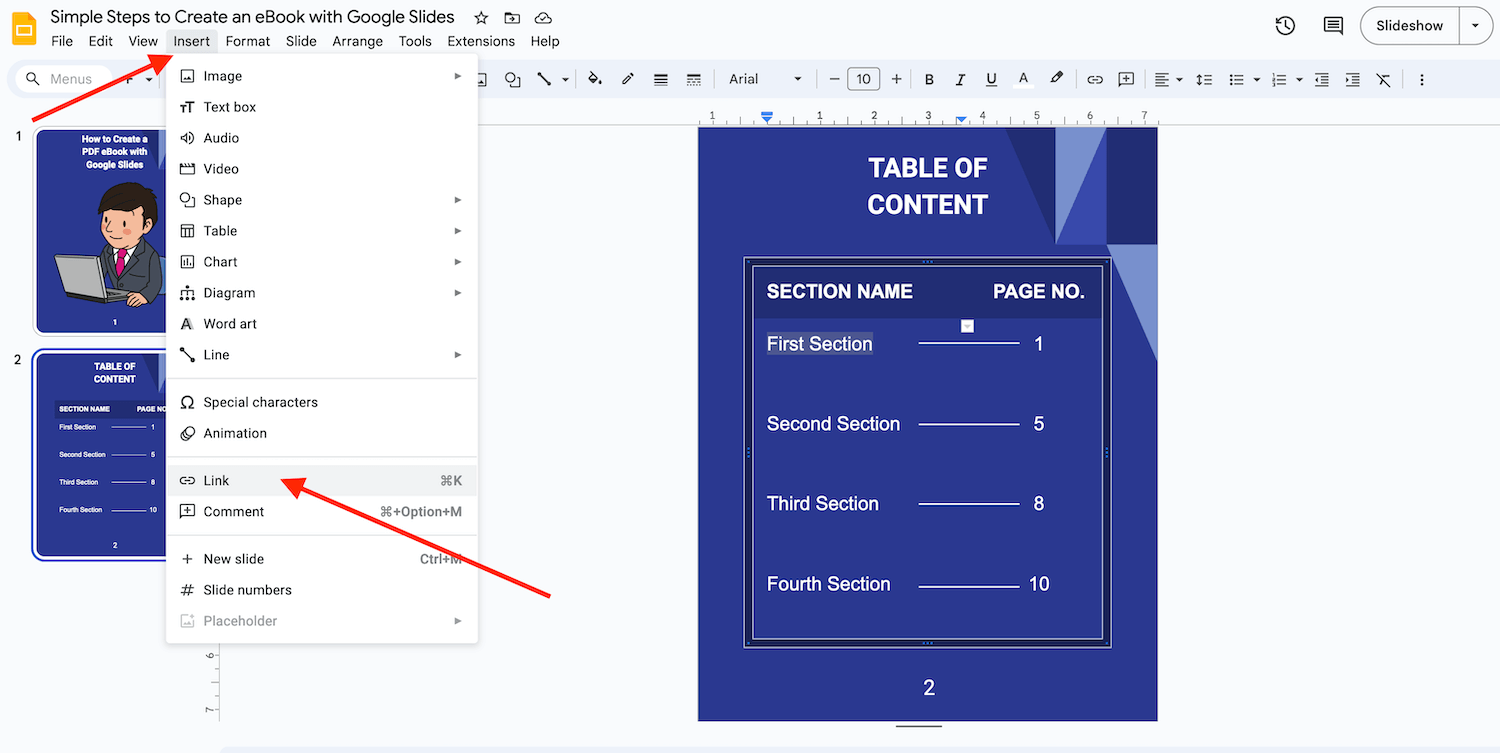Click the add comment toolbar icon

point(1126,79)
